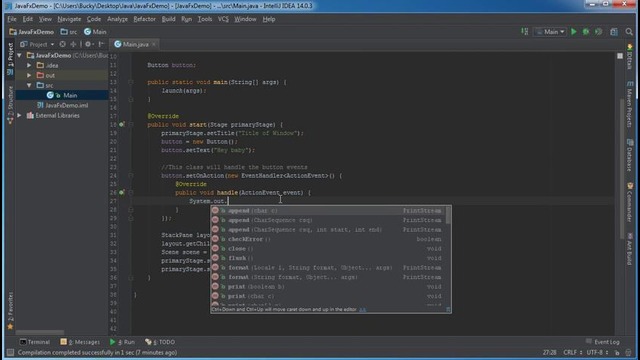Image resolution: width=640 pixels, height=360 pixels.
Task: Click Run with Coverage icon
Action: 598,32
